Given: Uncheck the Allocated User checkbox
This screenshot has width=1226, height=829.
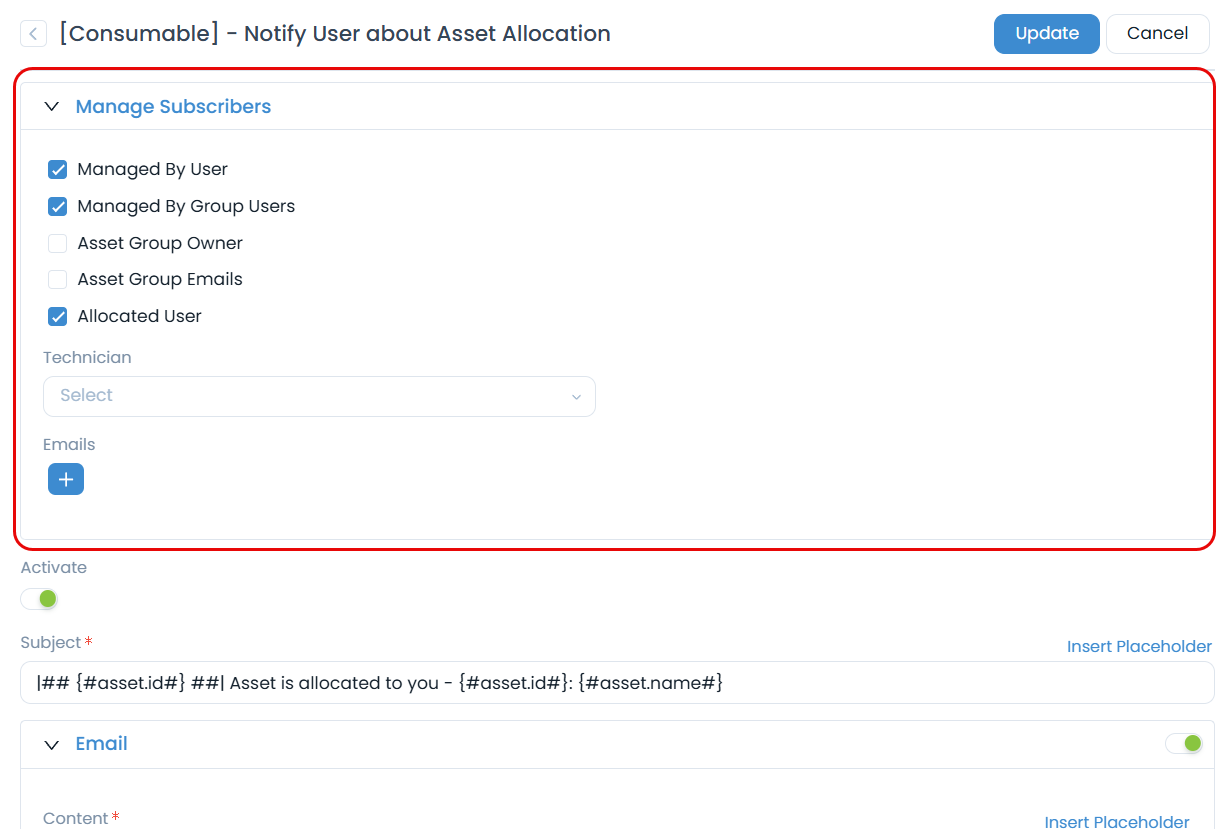Looking at the screenshot, I should click(x=58, y=317).
